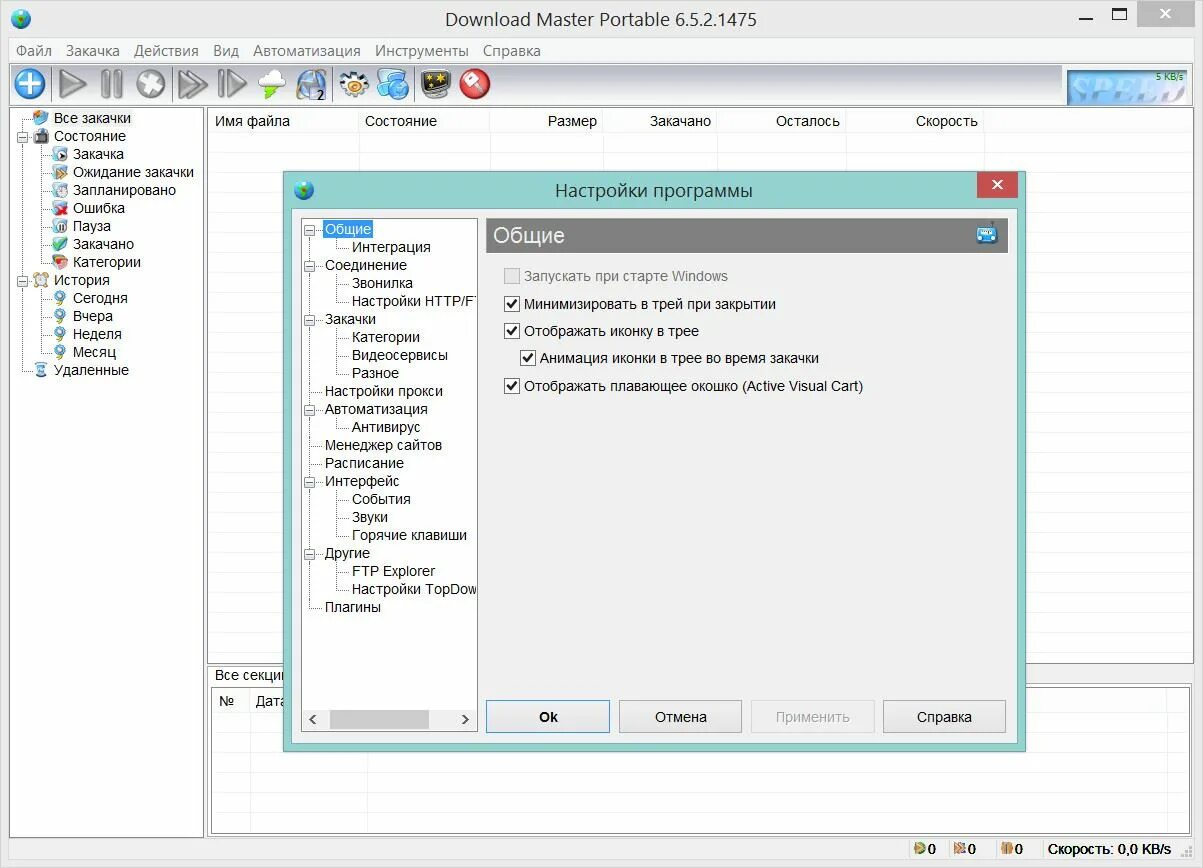Collapse the История node in main sidebar
This screenshot has height=868, width=1203.
pos(22,281)
